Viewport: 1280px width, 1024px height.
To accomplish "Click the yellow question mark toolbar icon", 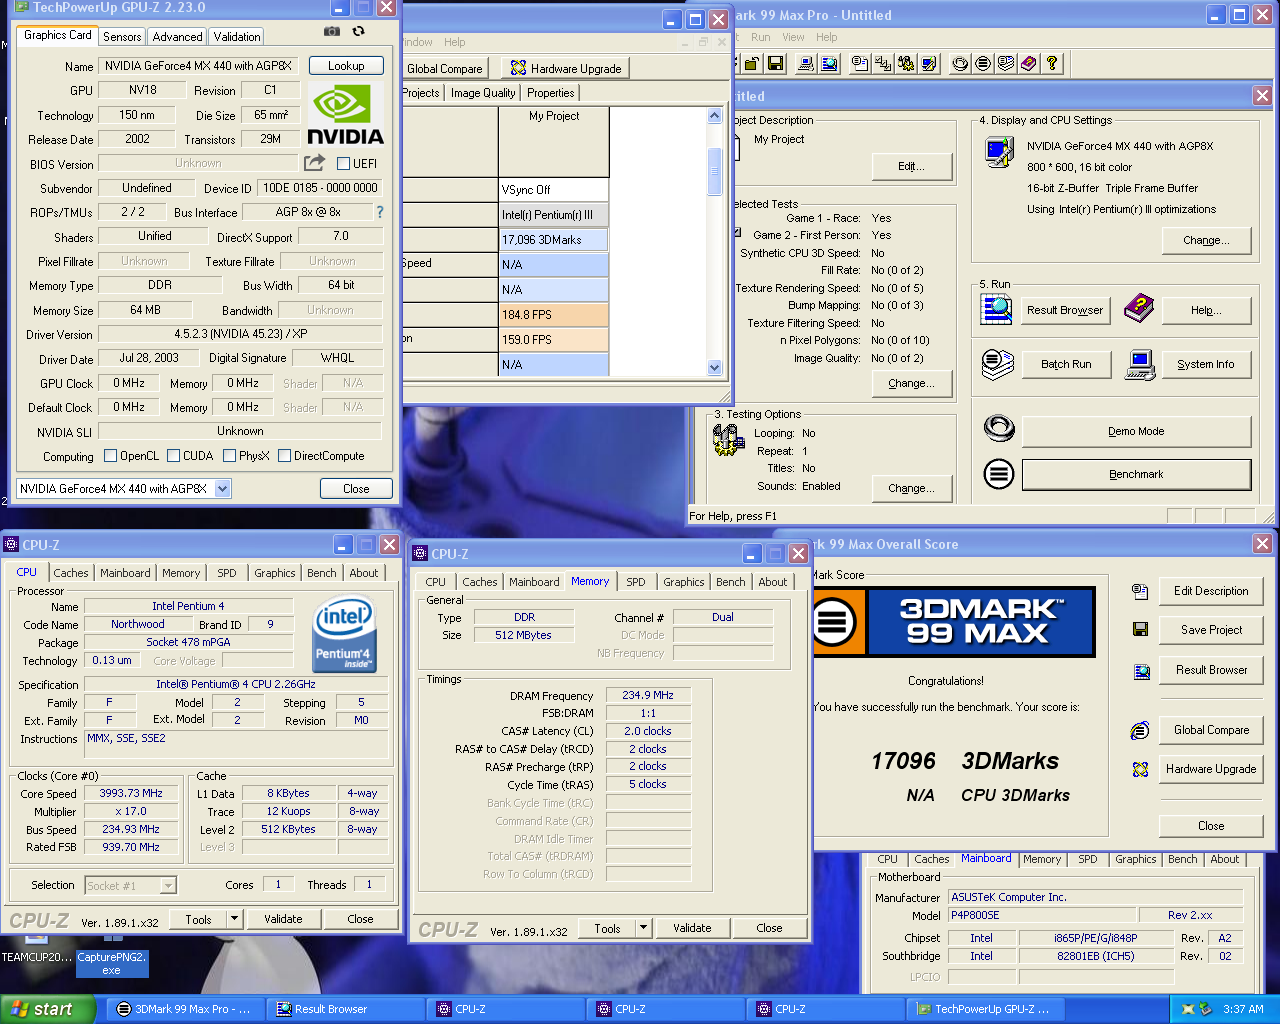I will tap(1052, 63).
